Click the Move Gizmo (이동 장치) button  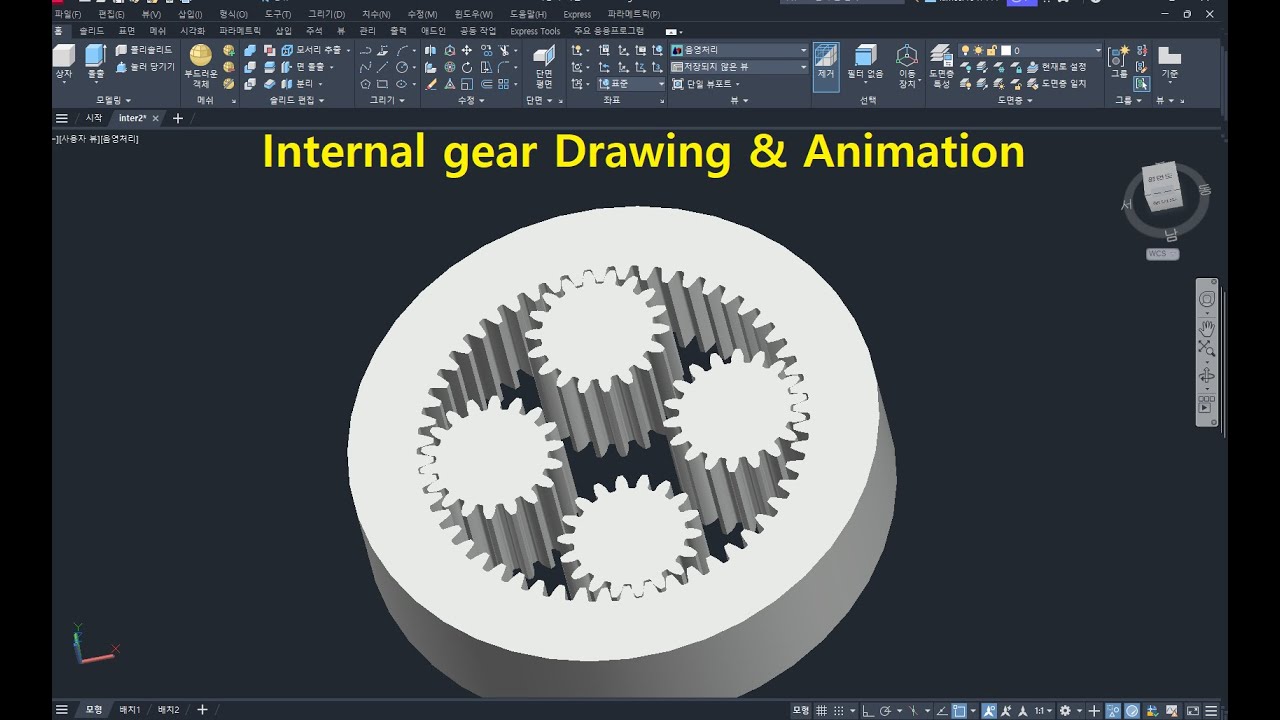click(x=907, y=67)
